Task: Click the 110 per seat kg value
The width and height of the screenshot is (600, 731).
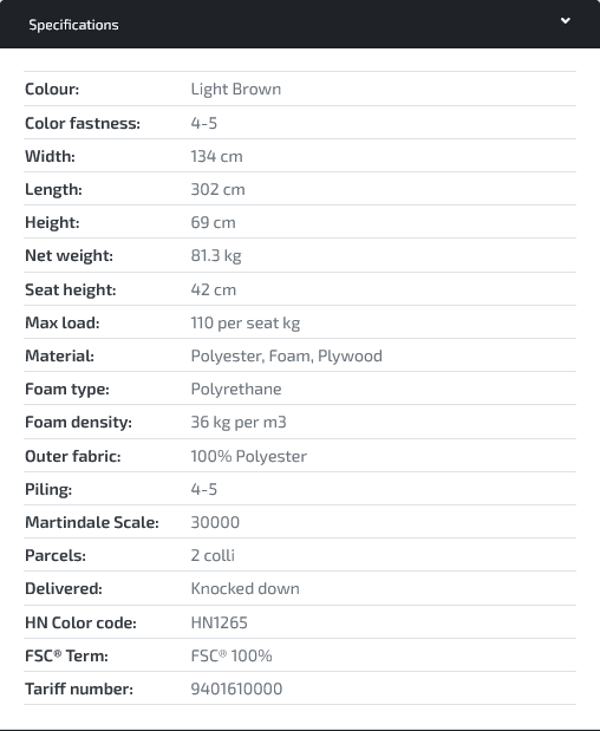Action: coord(245,323)
